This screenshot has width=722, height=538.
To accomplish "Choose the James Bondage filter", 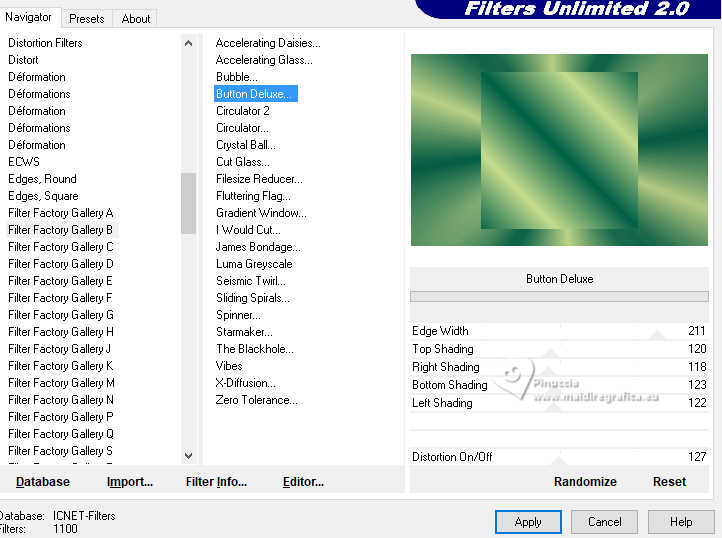I will pos(258,247).
